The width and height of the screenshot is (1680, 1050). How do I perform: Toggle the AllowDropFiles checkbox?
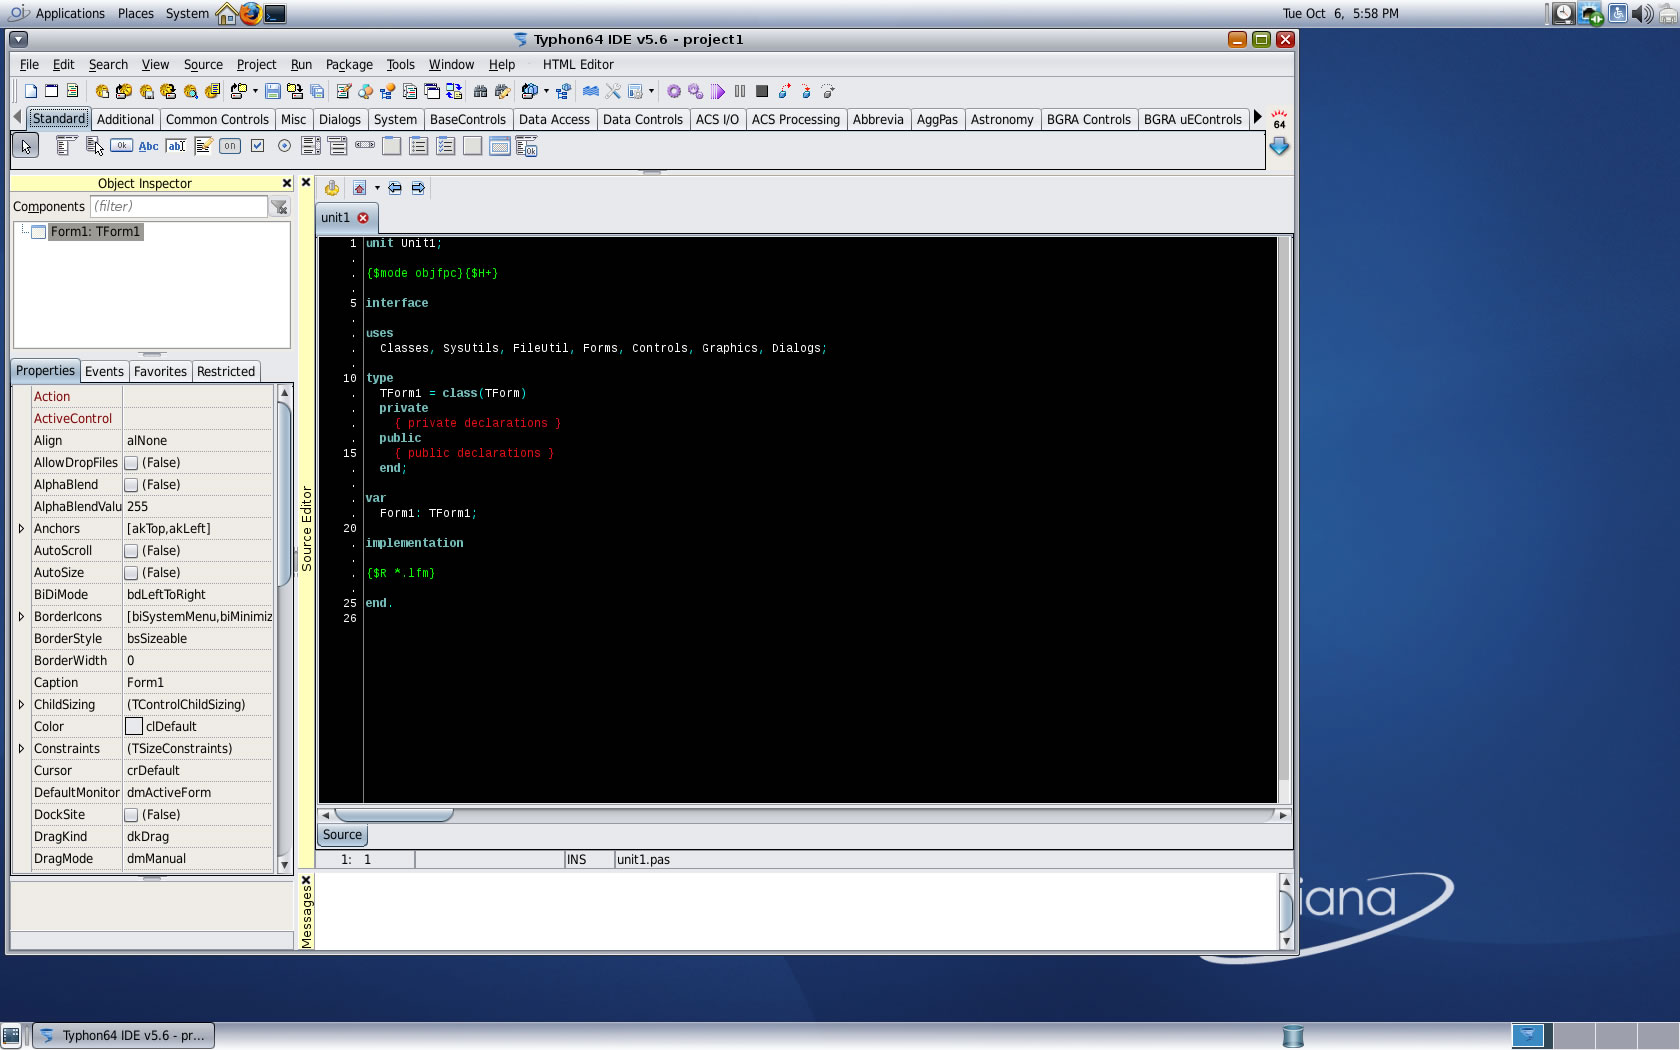click(x=131, y=463)
